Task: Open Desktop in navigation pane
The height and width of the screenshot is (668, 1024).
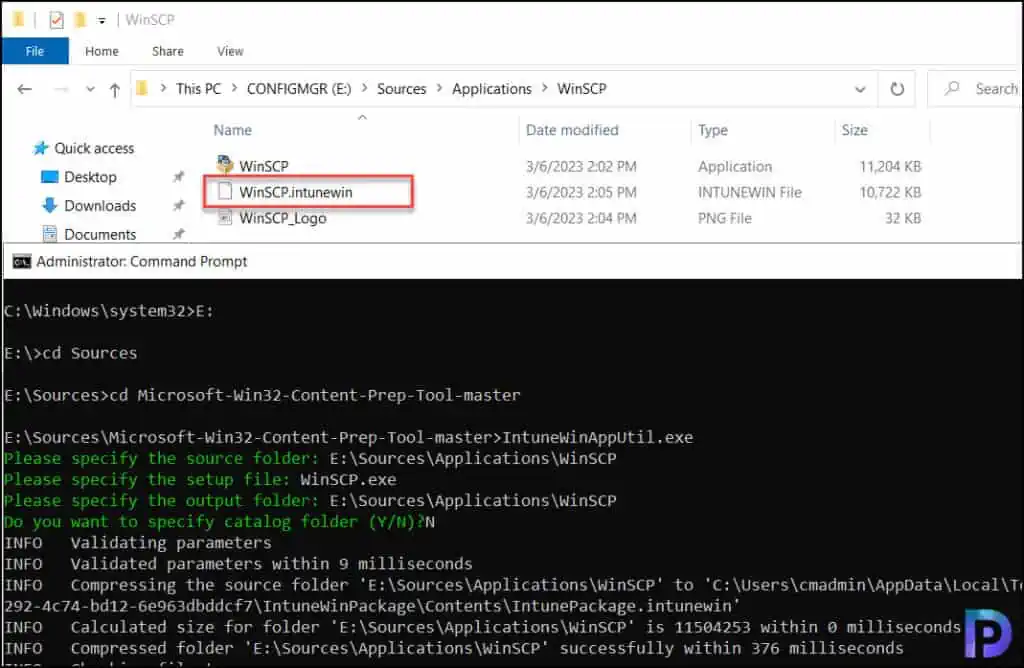Action: tap(90, 177)
